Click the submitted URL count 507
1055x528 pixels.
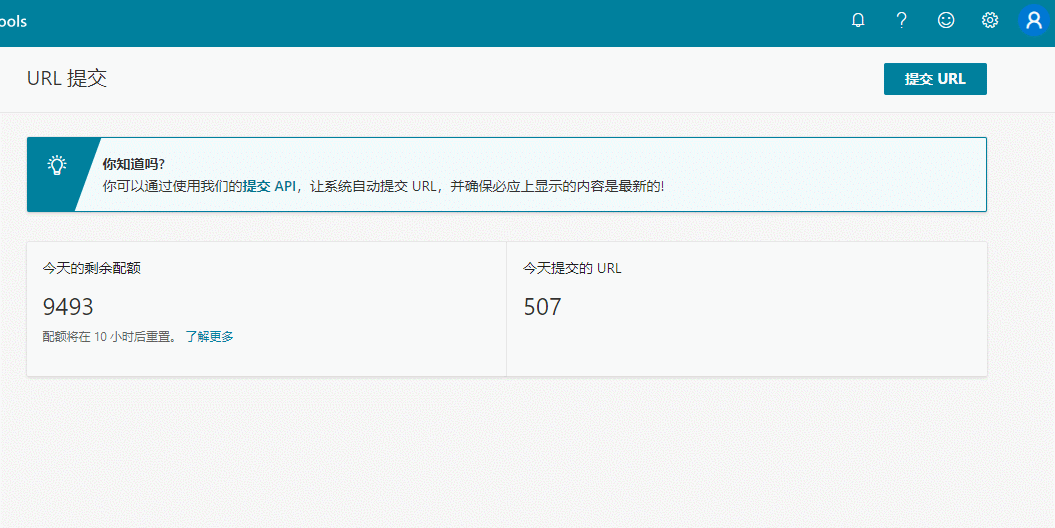(x=543, y=307)
